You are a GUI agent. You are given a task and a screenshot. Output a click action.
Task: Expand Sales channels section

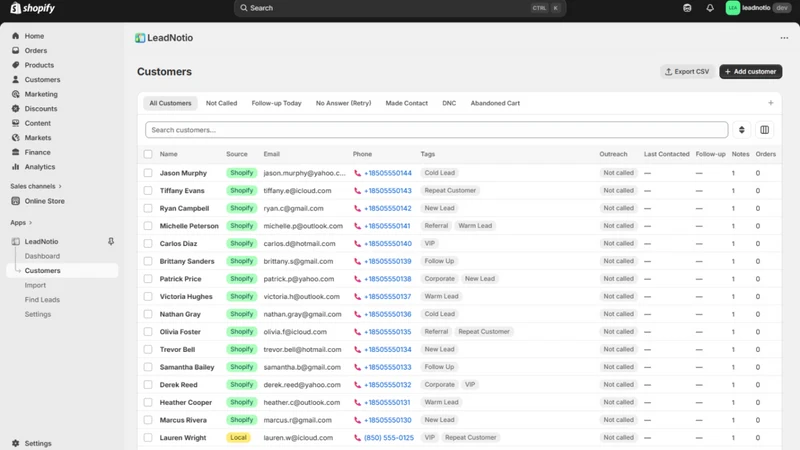36,186
